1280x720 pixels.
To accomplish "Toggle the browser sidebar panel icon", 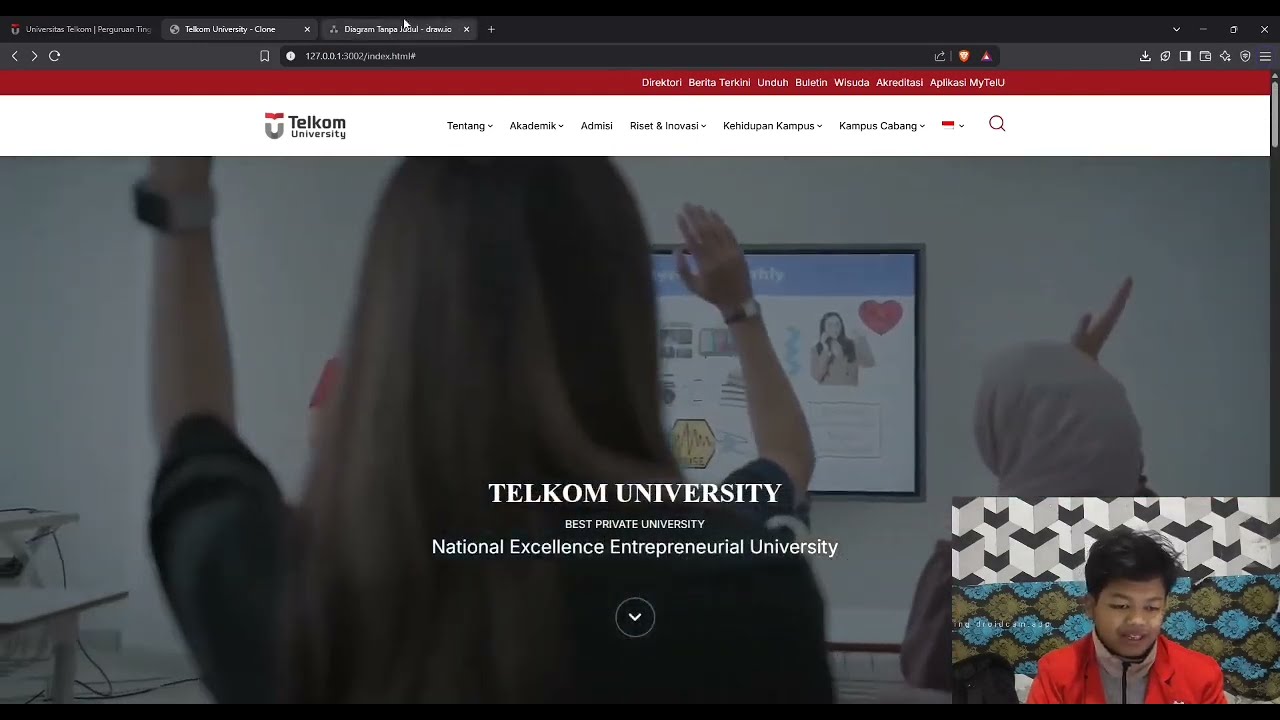I will (x=1185, y=56).
